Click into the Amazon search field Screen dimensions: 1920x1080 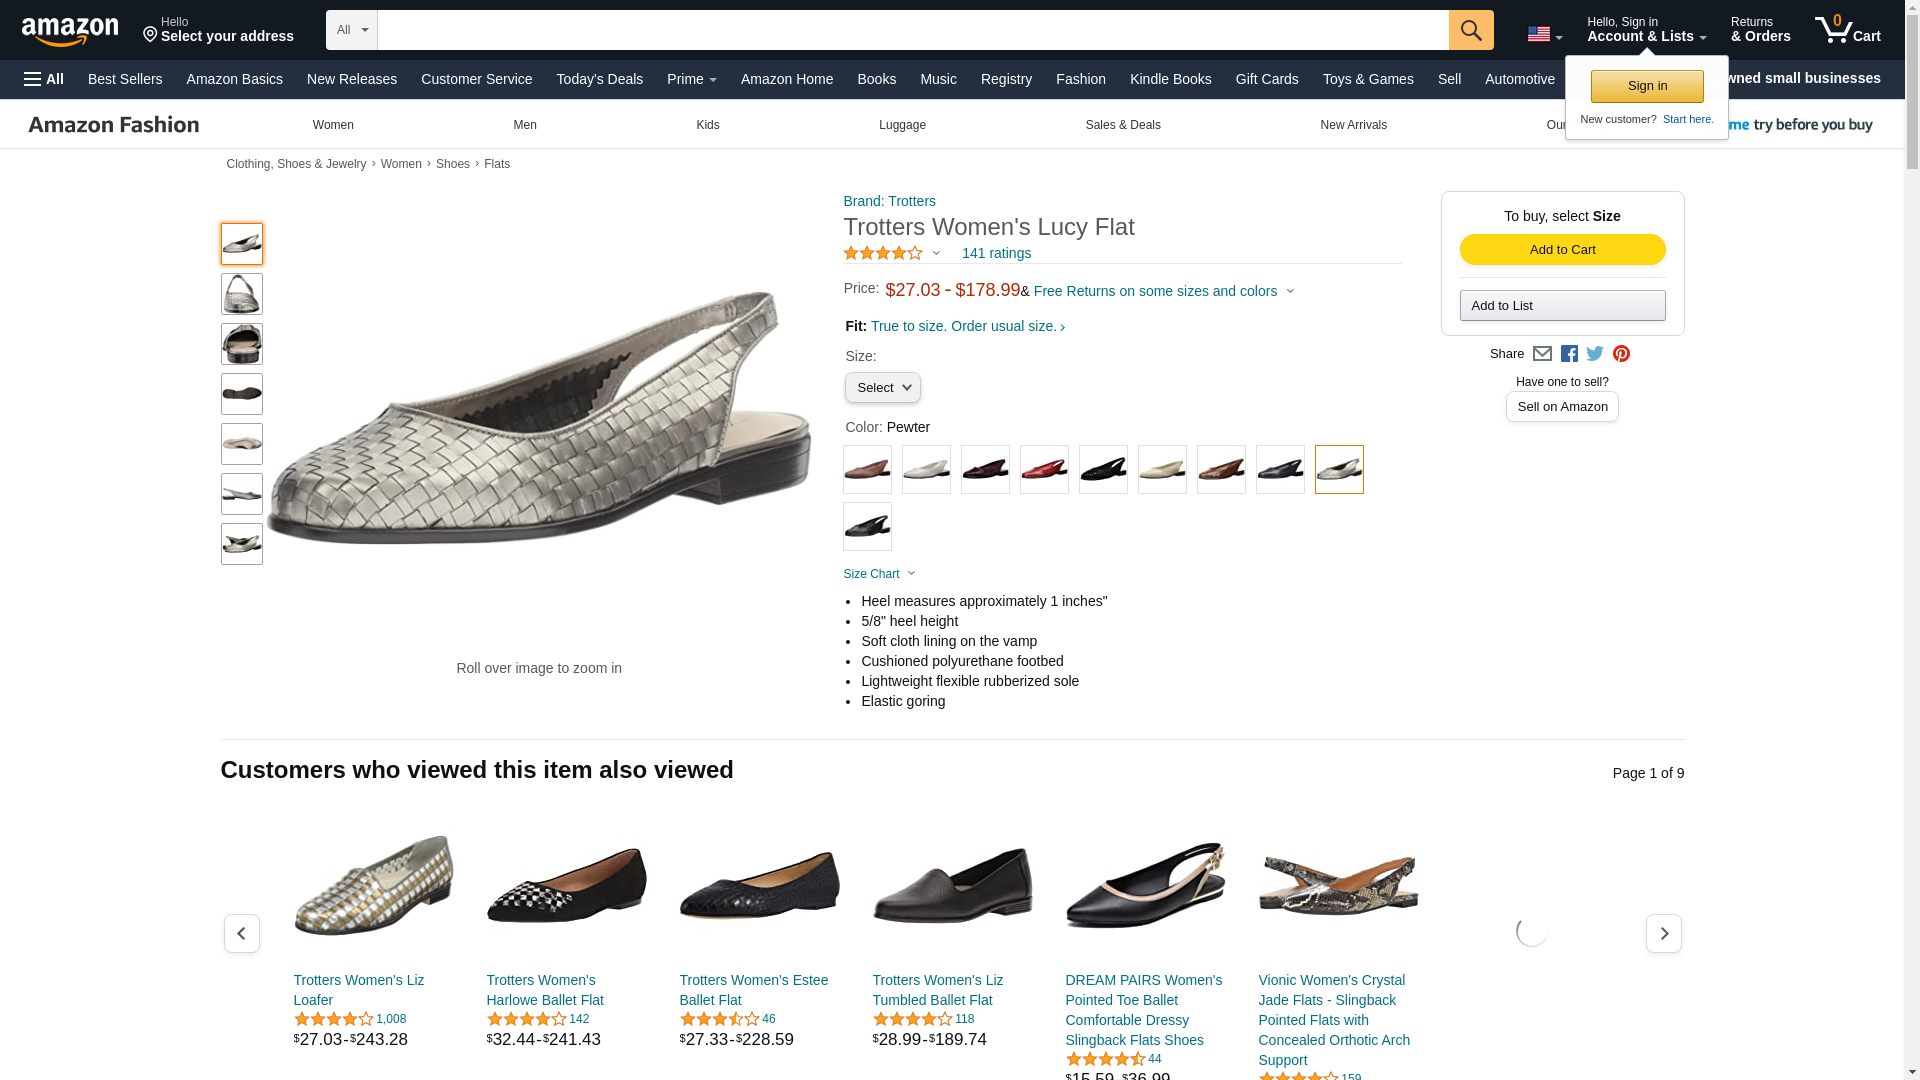pyautogui.click(x=913, y=30)
